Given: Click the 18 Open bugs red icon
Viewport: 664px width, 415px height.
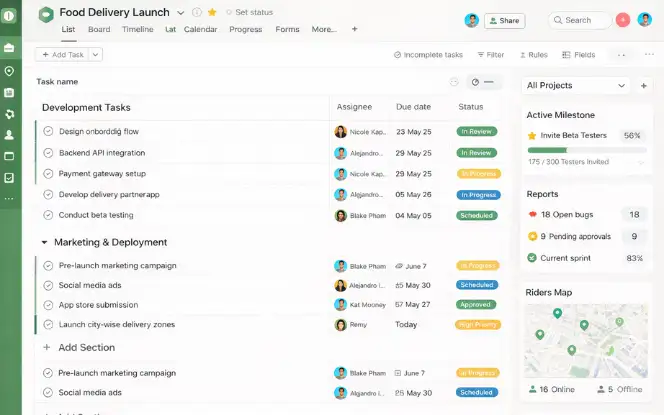Looking at the screenshot, I should tap(532, 214).
